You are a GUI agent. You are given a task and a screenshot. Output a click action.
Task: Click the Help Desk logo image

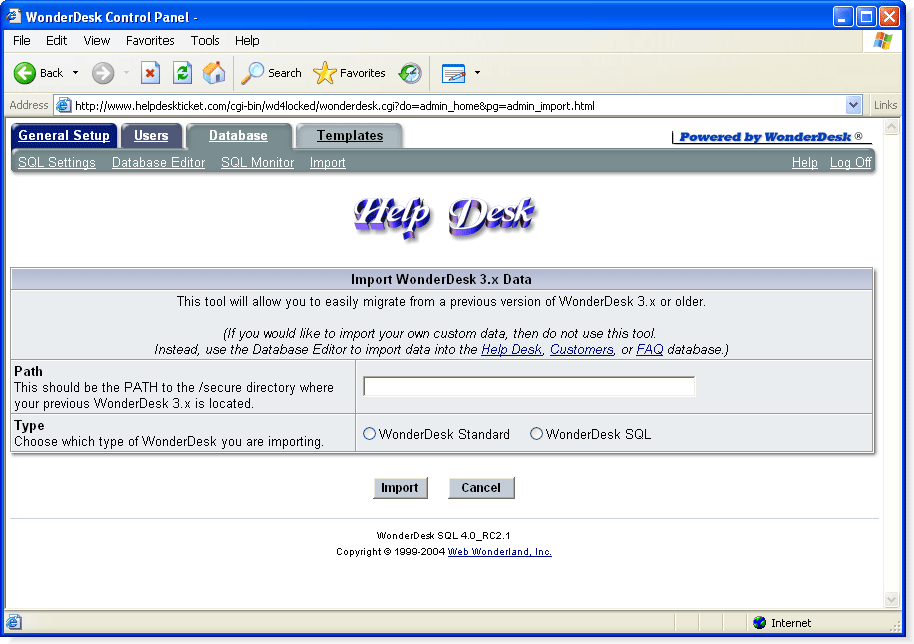444,217
